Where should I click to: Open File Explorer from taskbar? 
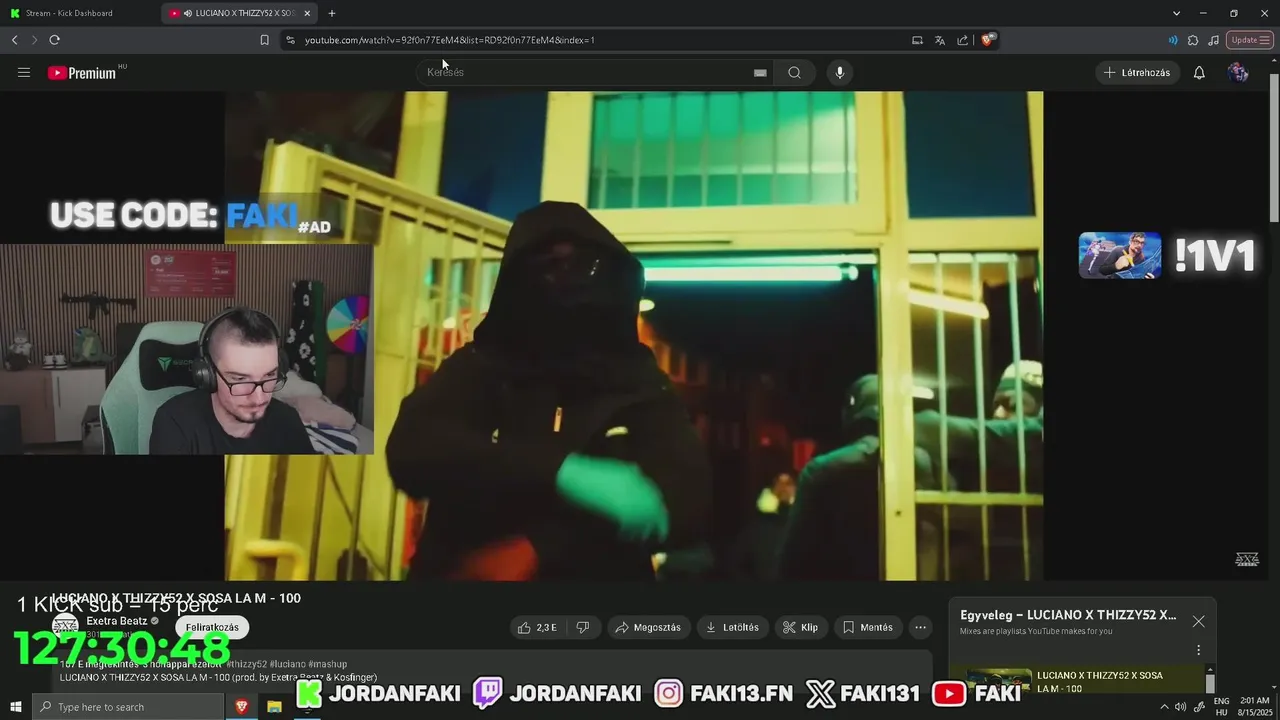[274, 707]
